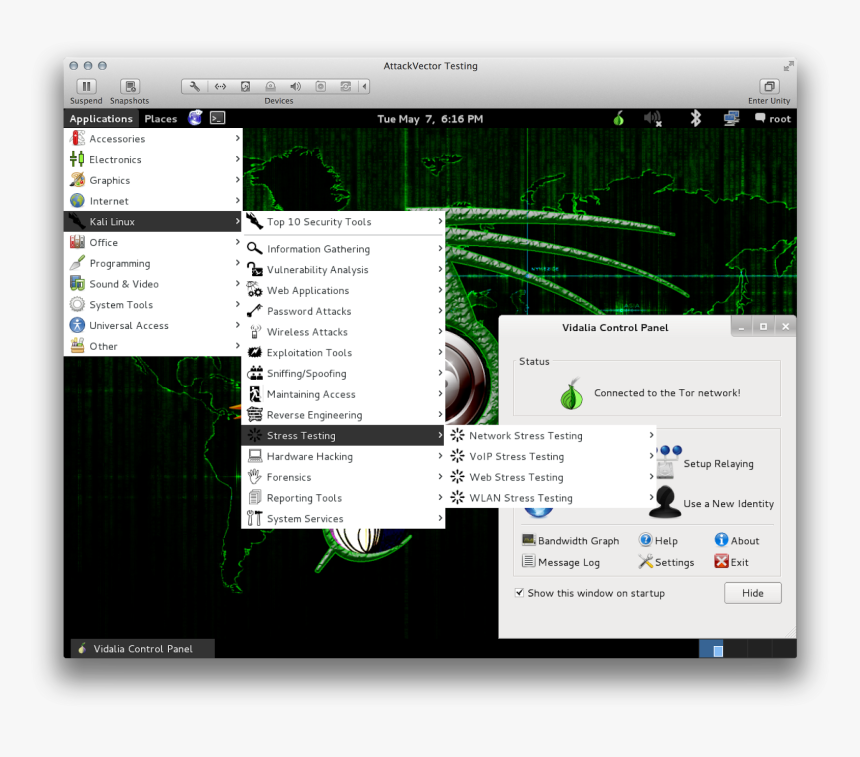Screen dimensions: 860x757
Task: Open the Office category
Action: pyautogui.click(x=153, y=242)
